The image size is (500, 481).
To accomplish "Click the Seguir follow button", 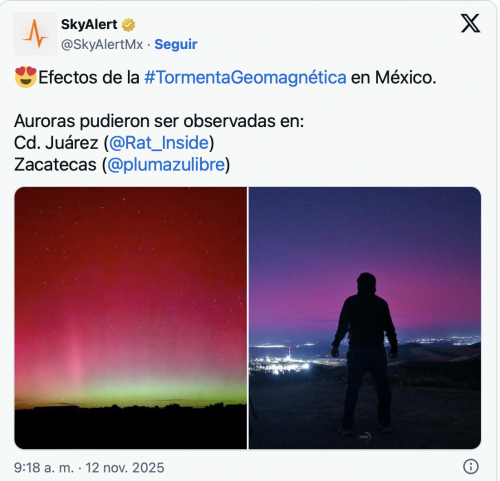I will click(x=176, y=44).
